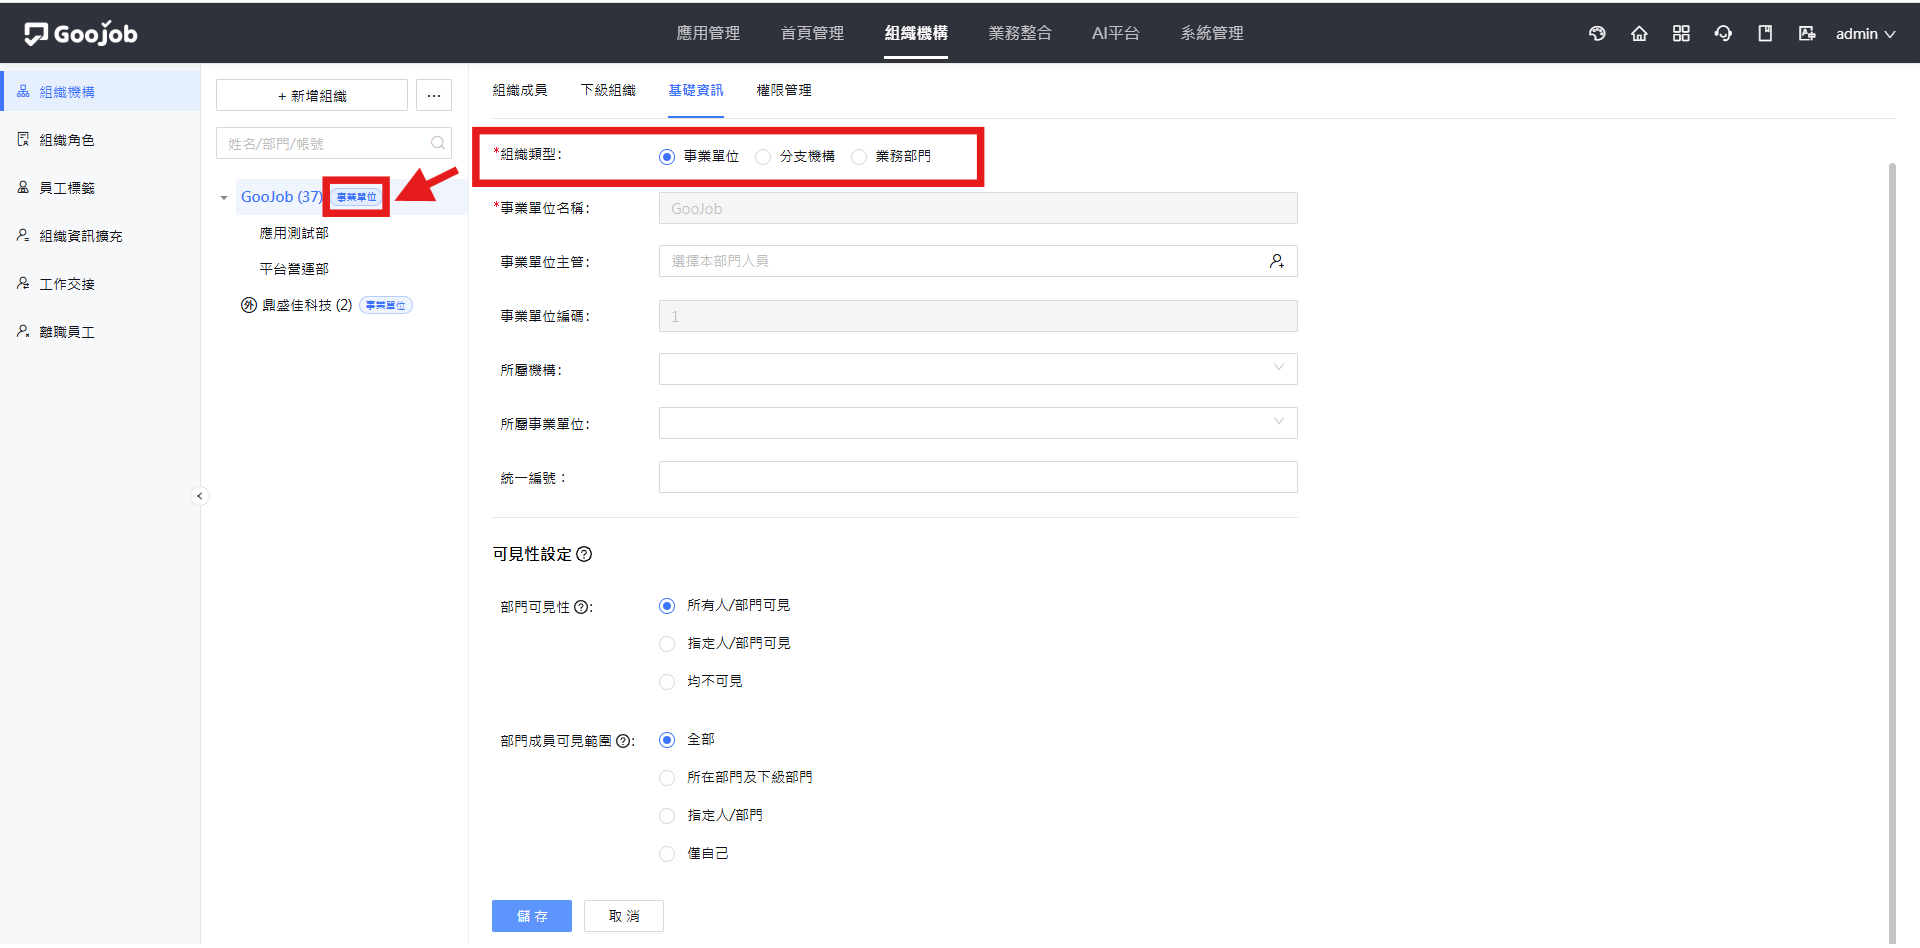Open 工作交接 in left sidebar
This screenshot has height=948, width=1920.
(x=100, y=283)
